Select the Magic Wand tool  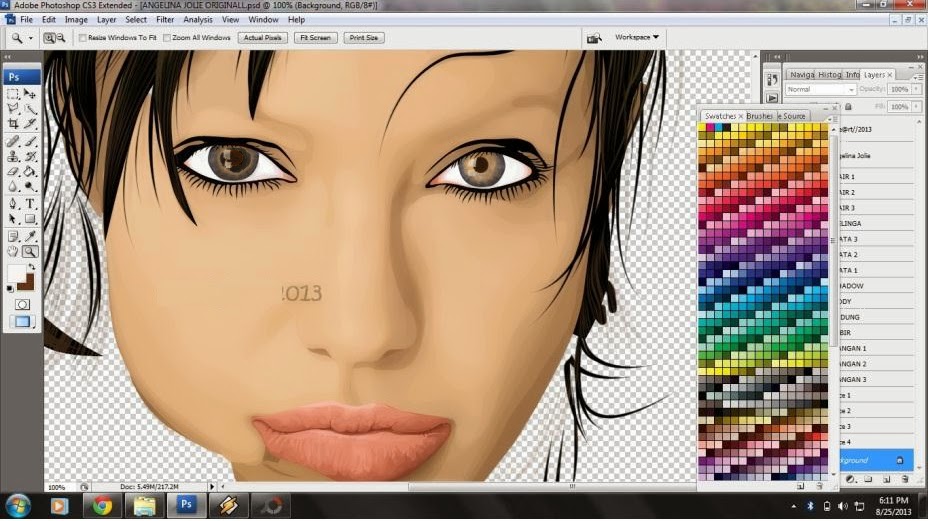click(x=30, y=109)
